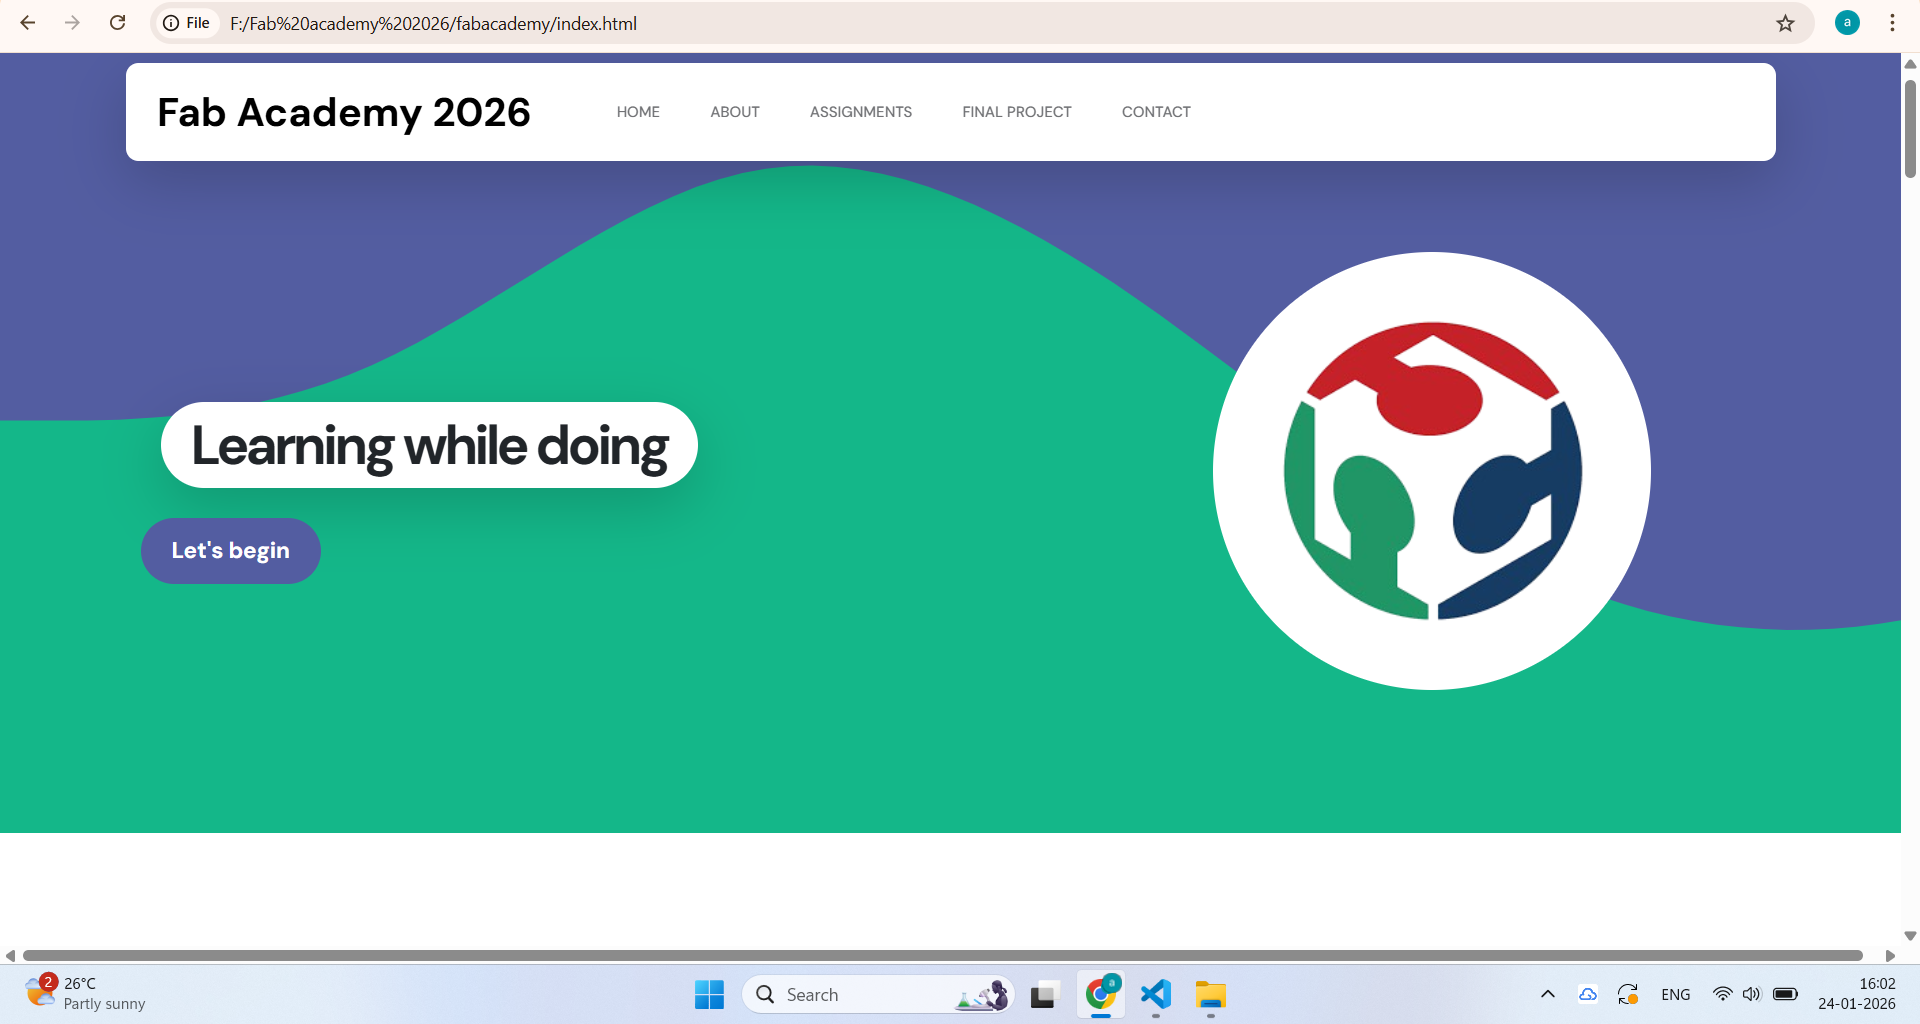Go back using browser back arrow
1920x1024 pixels.
tap(28, 23)
